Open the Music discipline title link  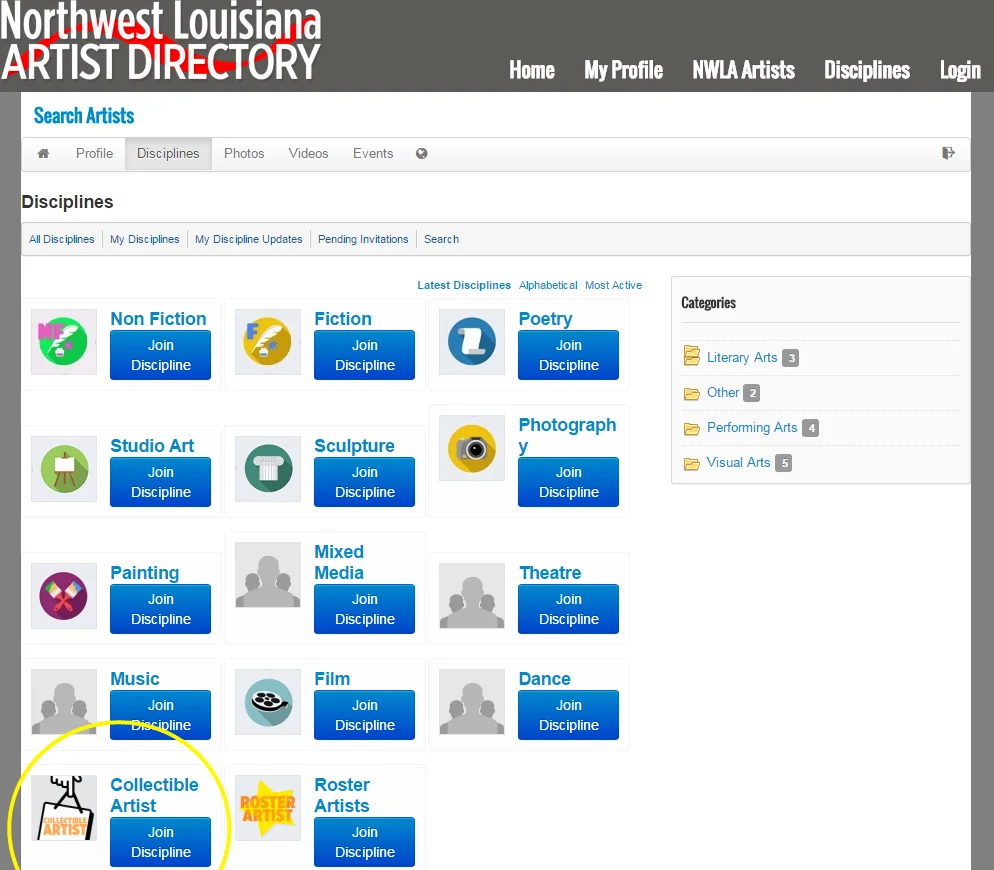pos(134,678)
